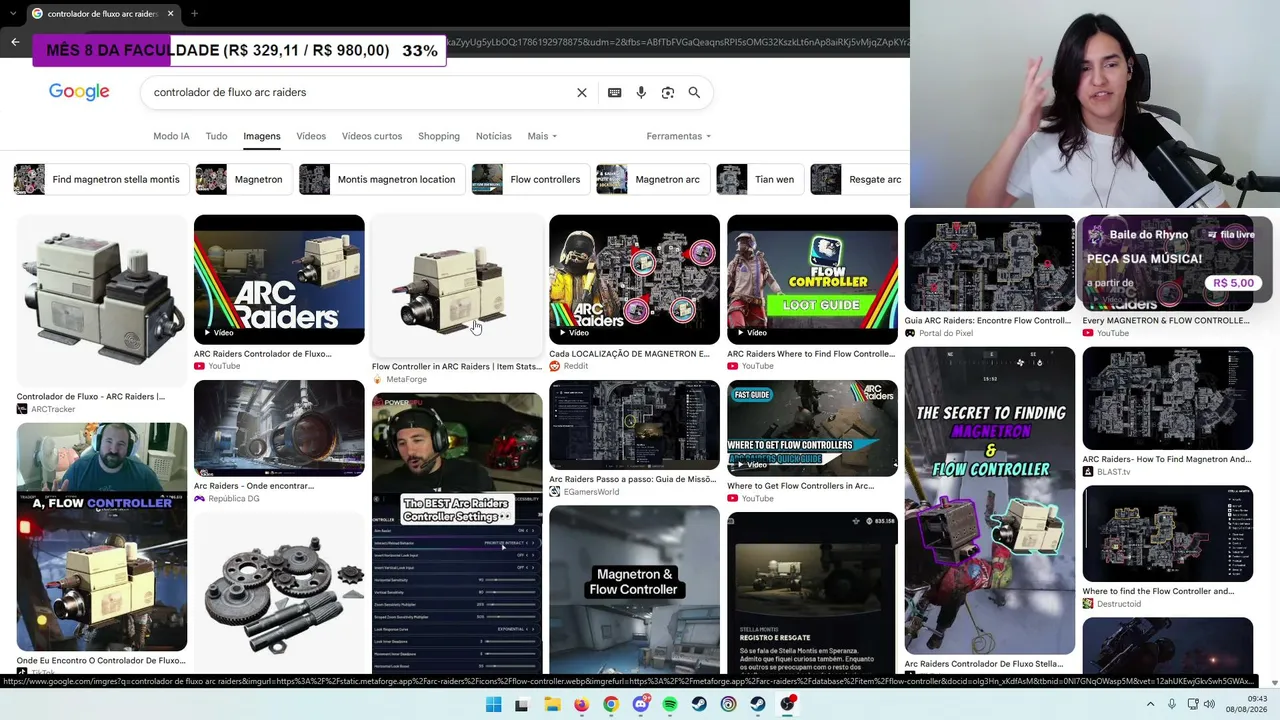Switch to the Modo IA tab
Image resolution: width=1280 pixels, height=720 pixels.
pos(171,136)
